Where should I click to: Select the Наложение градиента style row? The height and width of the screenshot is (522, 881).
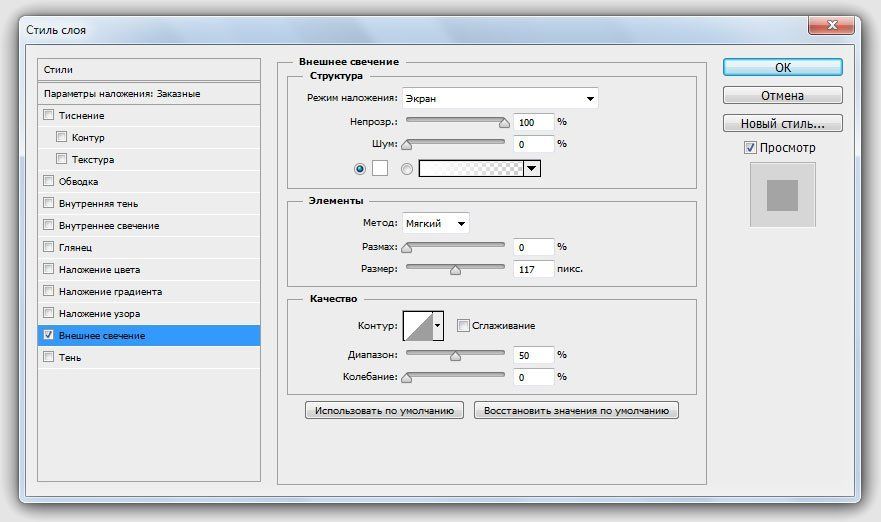coord(149,292)
